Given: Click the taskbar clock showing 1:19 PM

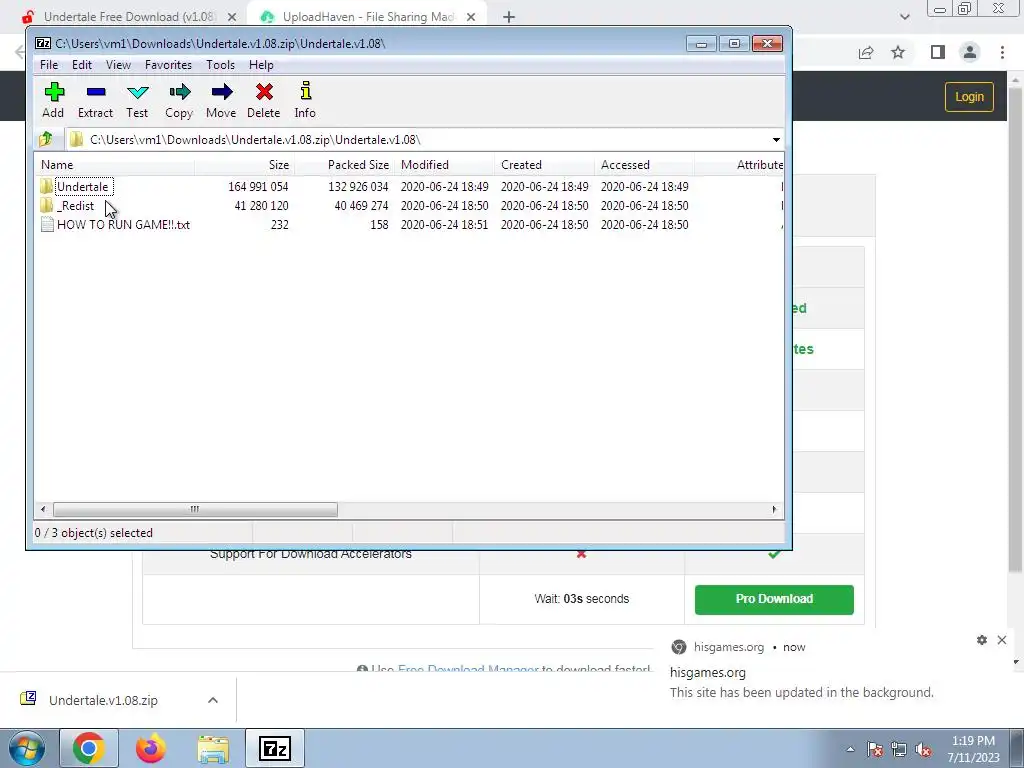Looking at the screenshot, I should tap(973, 749).
